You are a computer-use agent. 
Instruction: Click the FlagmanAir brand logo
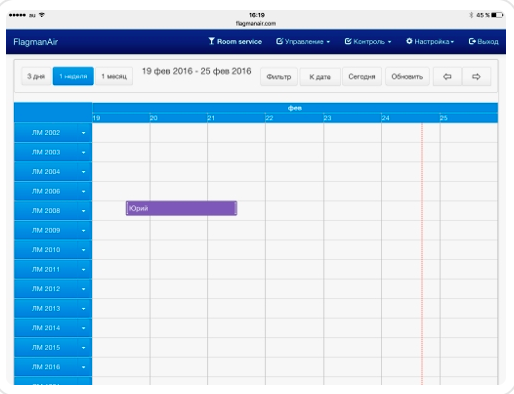coord(36,42)
